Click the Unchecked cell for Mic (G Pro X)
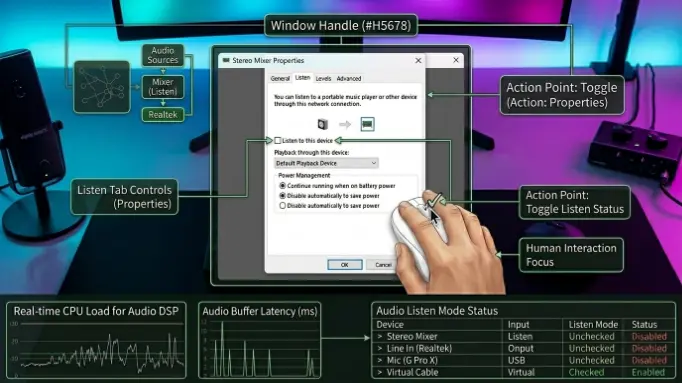The image size is (682, 383). coord(592,360)
